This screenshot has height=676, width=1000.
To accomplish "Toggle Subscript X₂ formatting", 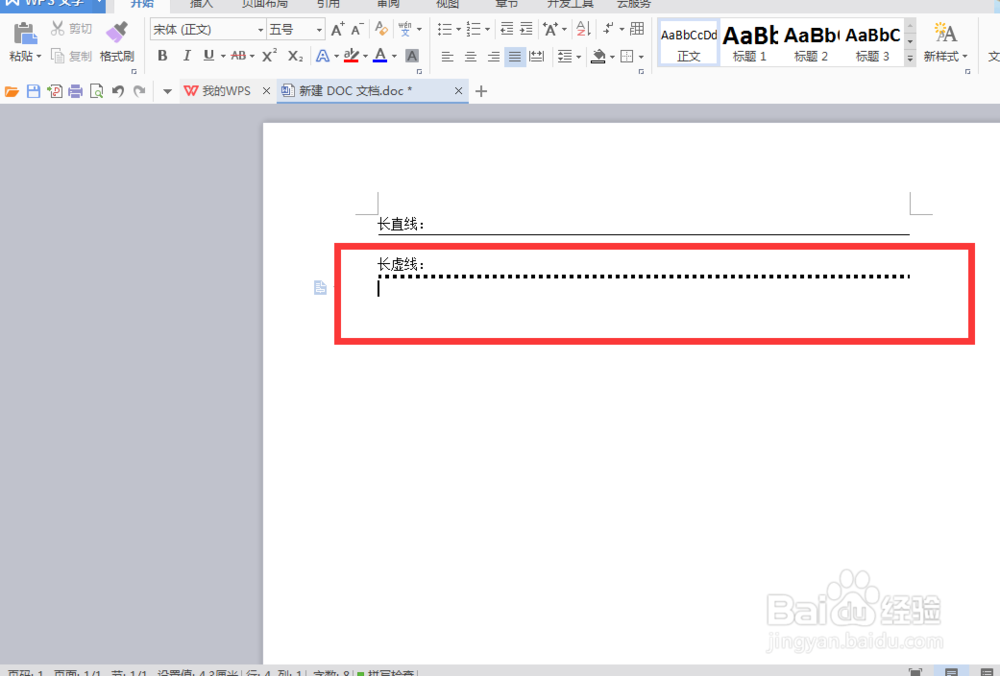I will [x=295, y=56].
